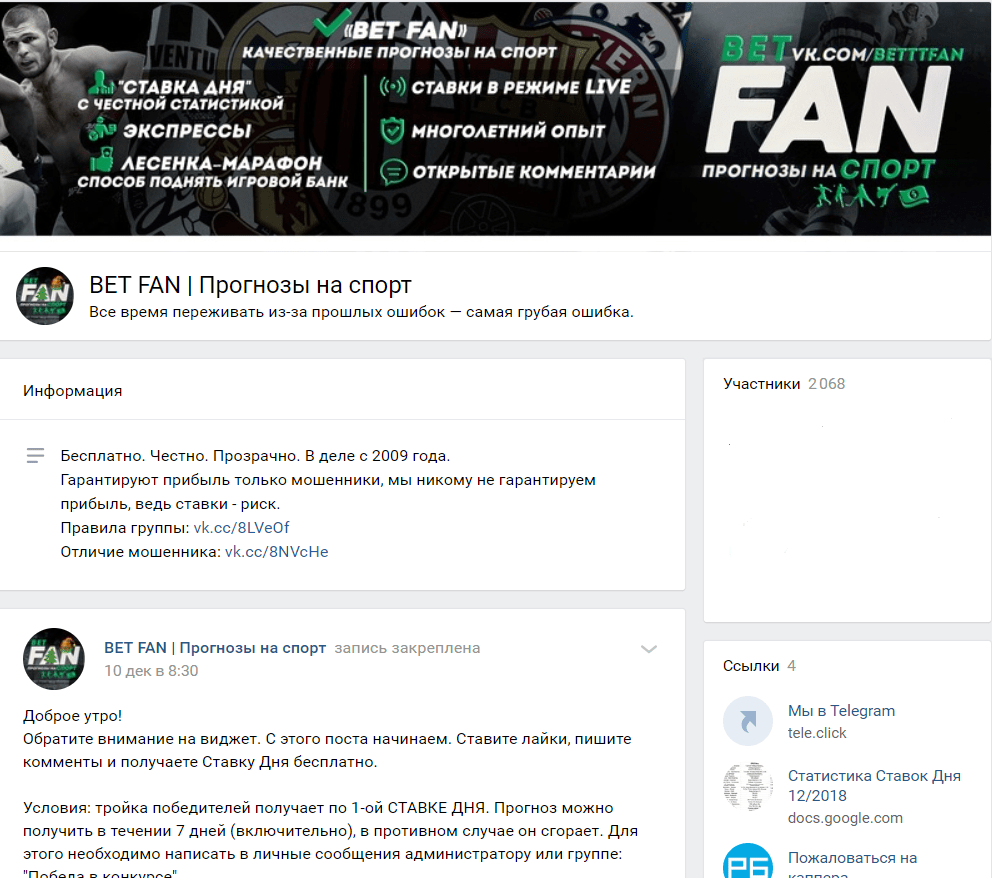Screen dimensions: 992x878
Task: Open the pinned post date "10 дек в 8:30"
Action: (151, 671)
